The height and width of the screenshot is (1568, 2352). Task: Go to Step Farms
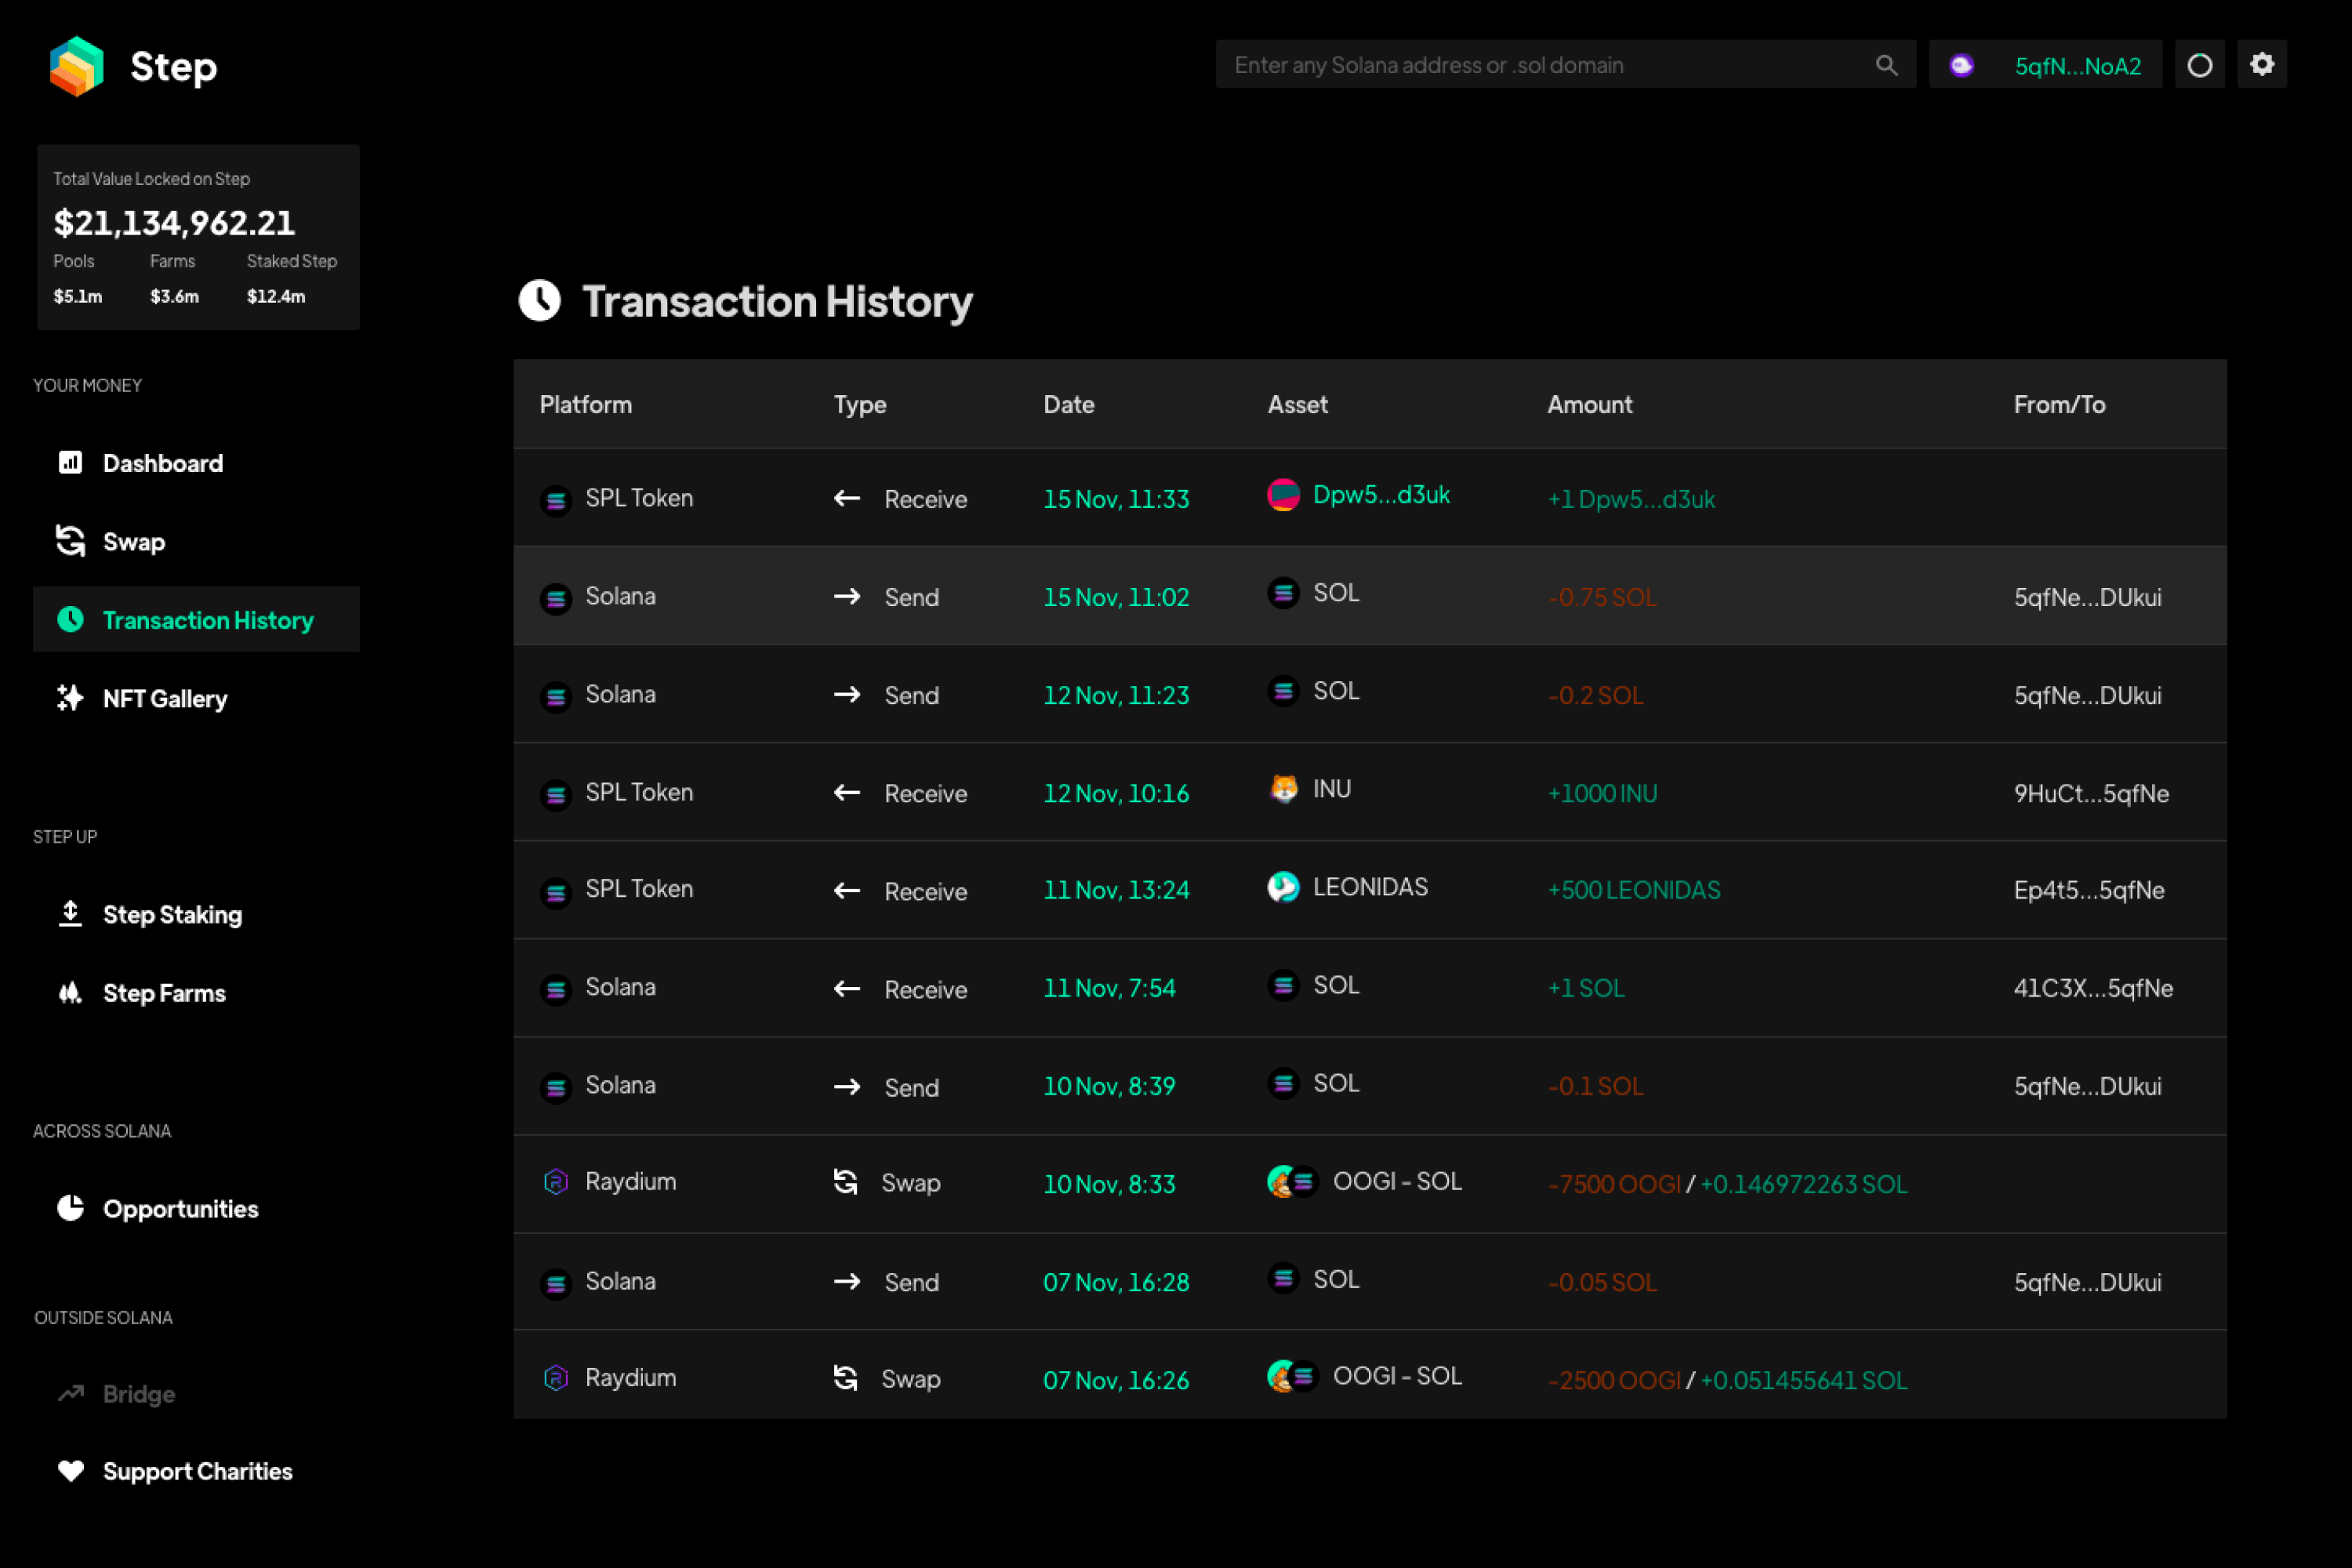point(164,993)
